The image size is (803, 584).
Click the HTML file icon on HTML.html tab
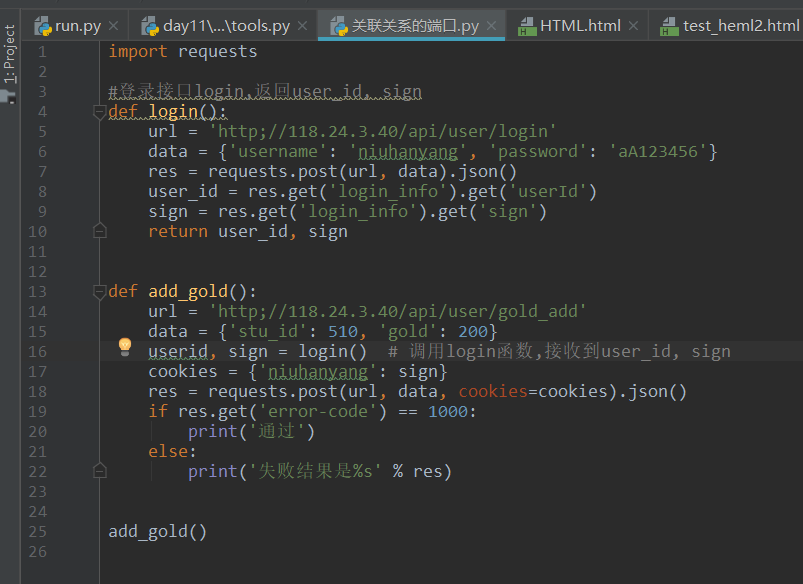(x=527, y=26)
